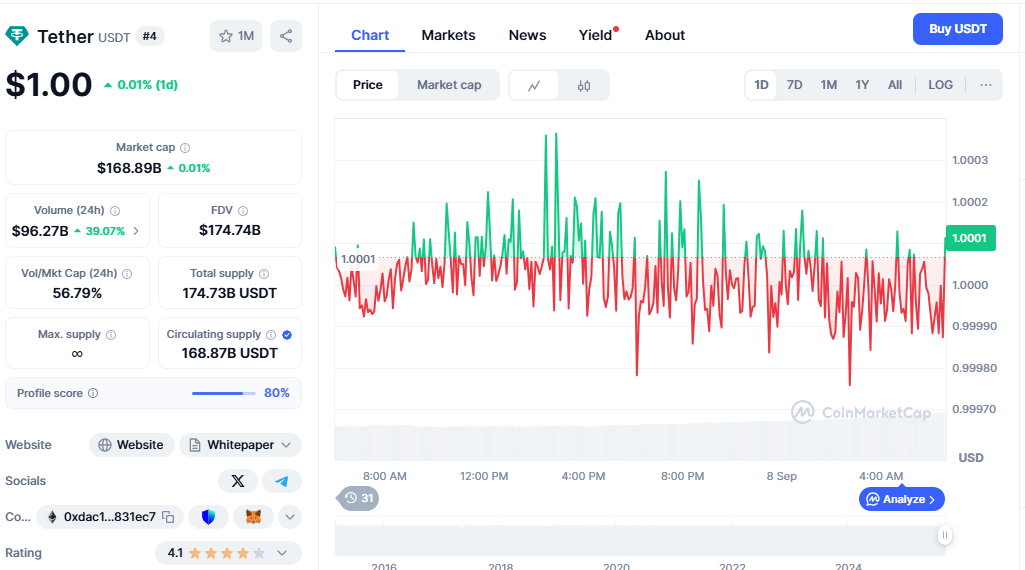This screenshot has width=1025, height=570.
Task: Set chart range to All
Action: point(895,85)
